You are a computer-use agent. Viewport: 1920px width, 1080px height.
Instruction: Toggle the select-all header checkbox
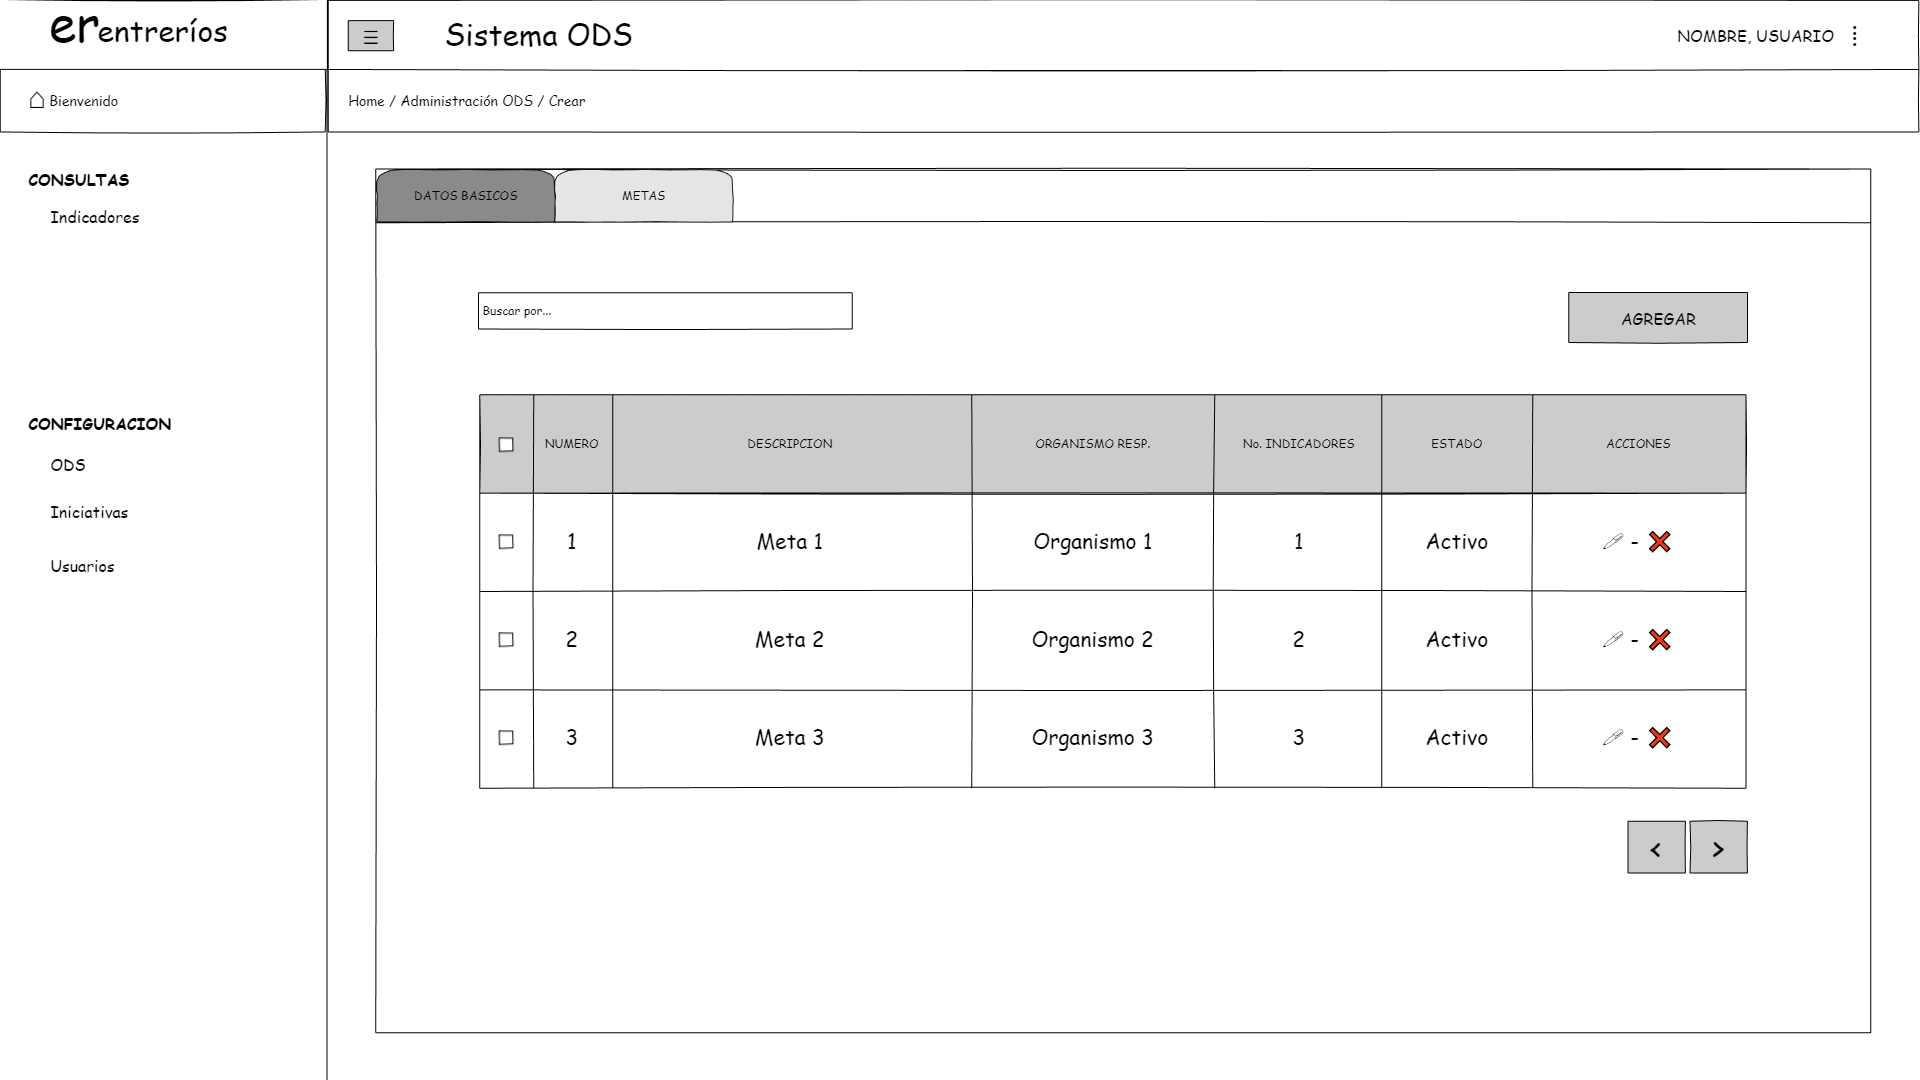[x=506, y=445]
